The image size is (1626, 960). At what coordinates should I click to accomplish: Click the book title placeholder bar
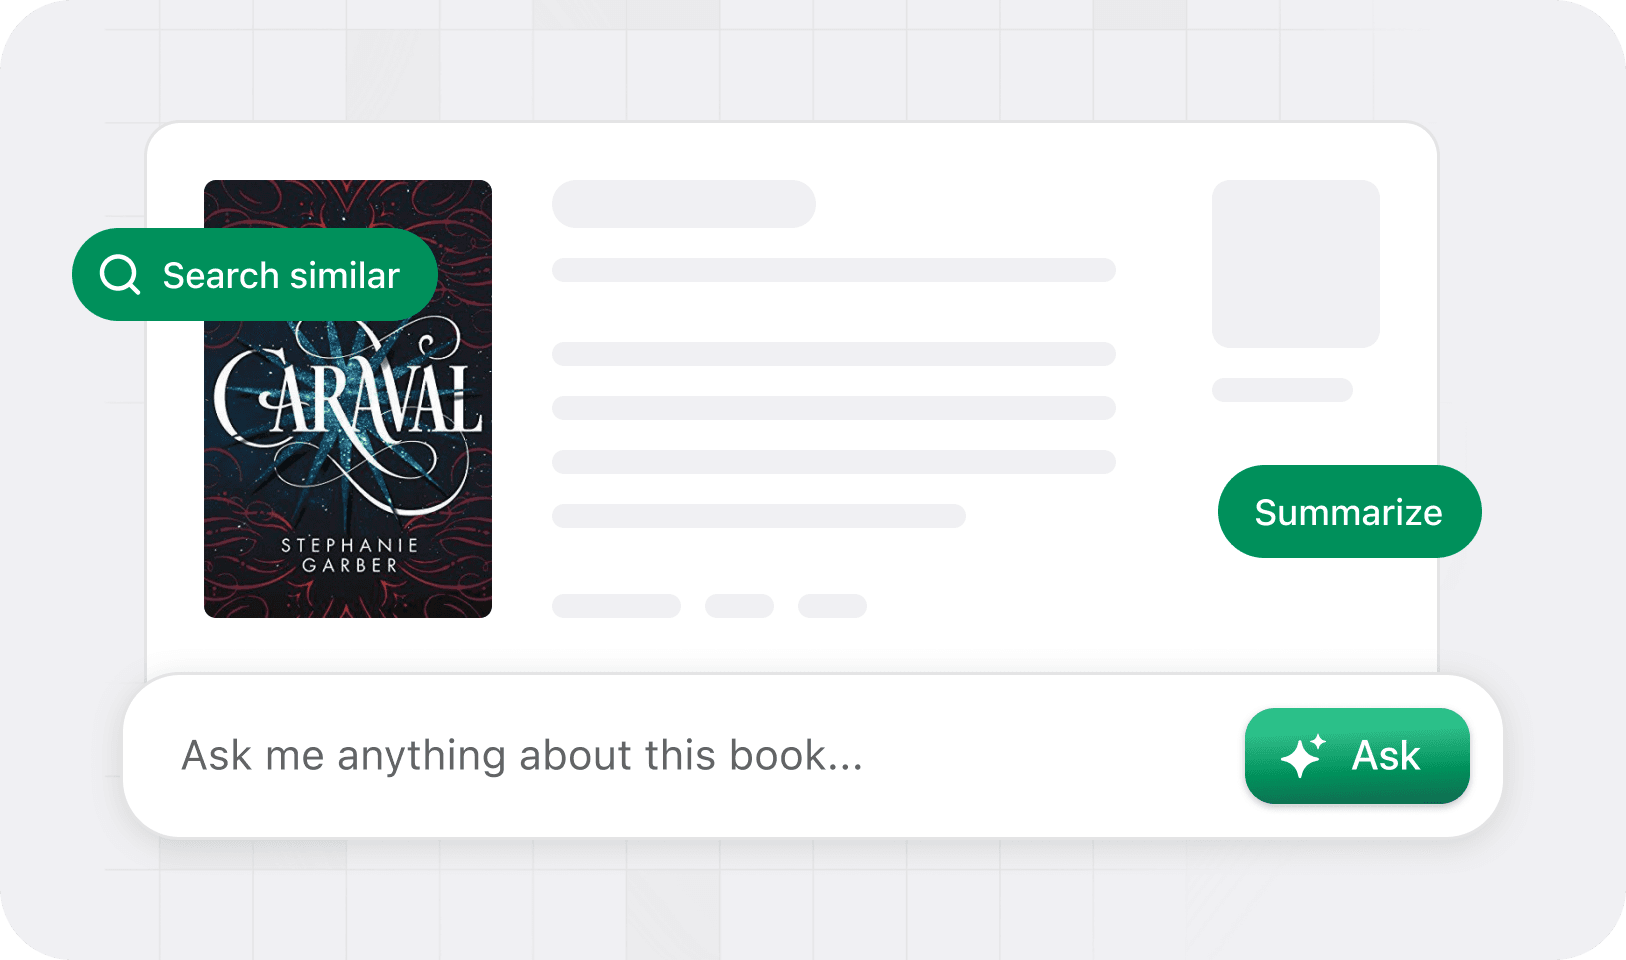(684, 204)
